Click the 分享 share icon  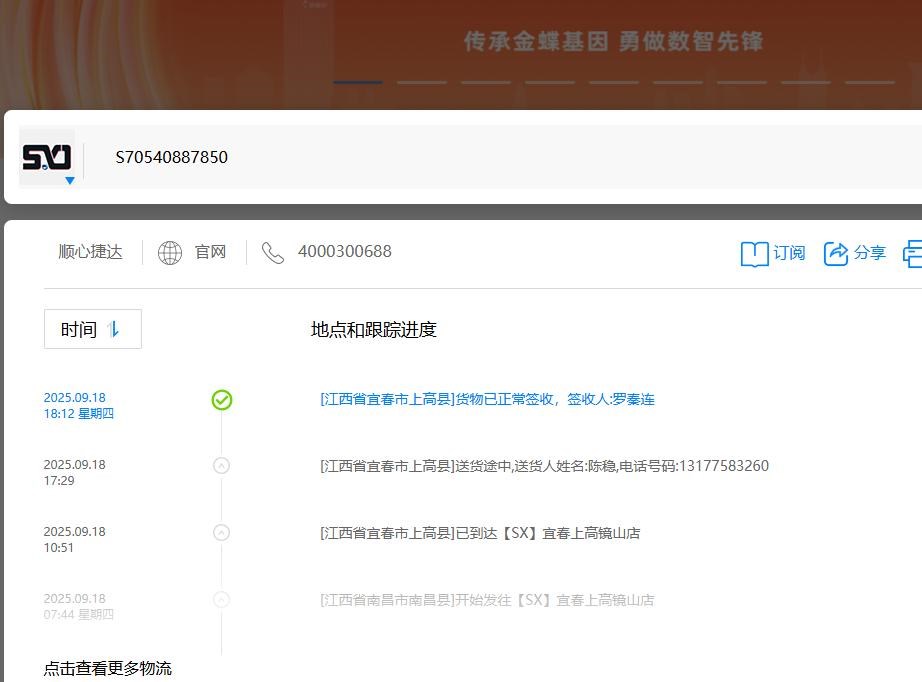click(836, 254)
